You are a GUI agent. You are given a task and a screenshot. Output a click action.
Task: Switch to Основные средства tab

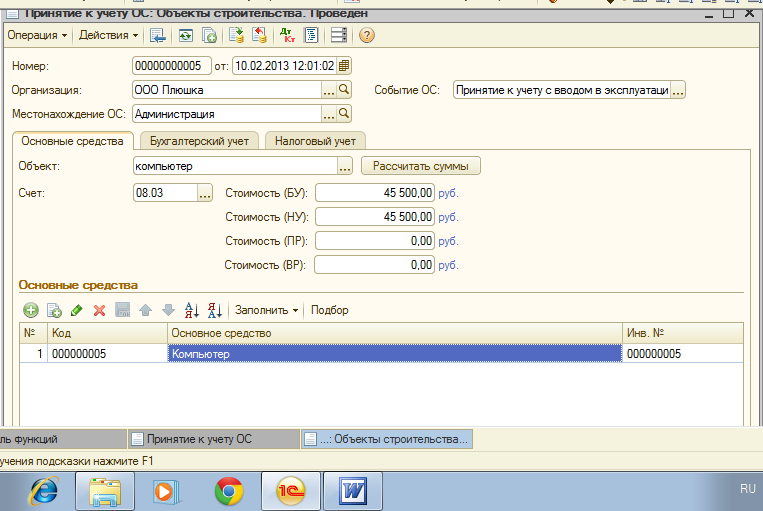pyautogui.click(x=73, y=141)
